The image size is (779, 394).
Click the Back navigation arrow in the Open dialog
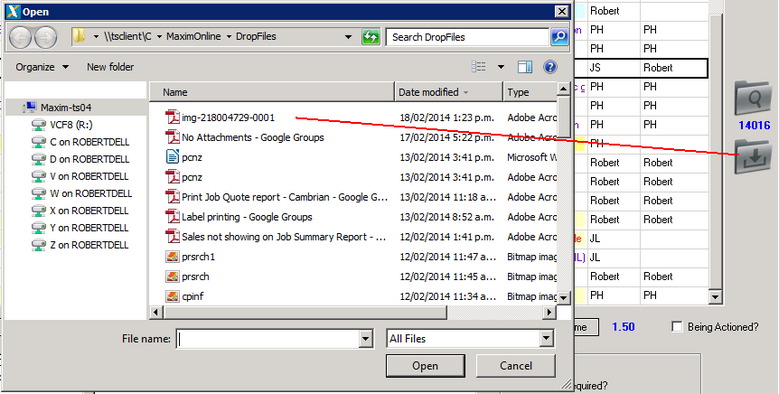(x=20, y=37)
